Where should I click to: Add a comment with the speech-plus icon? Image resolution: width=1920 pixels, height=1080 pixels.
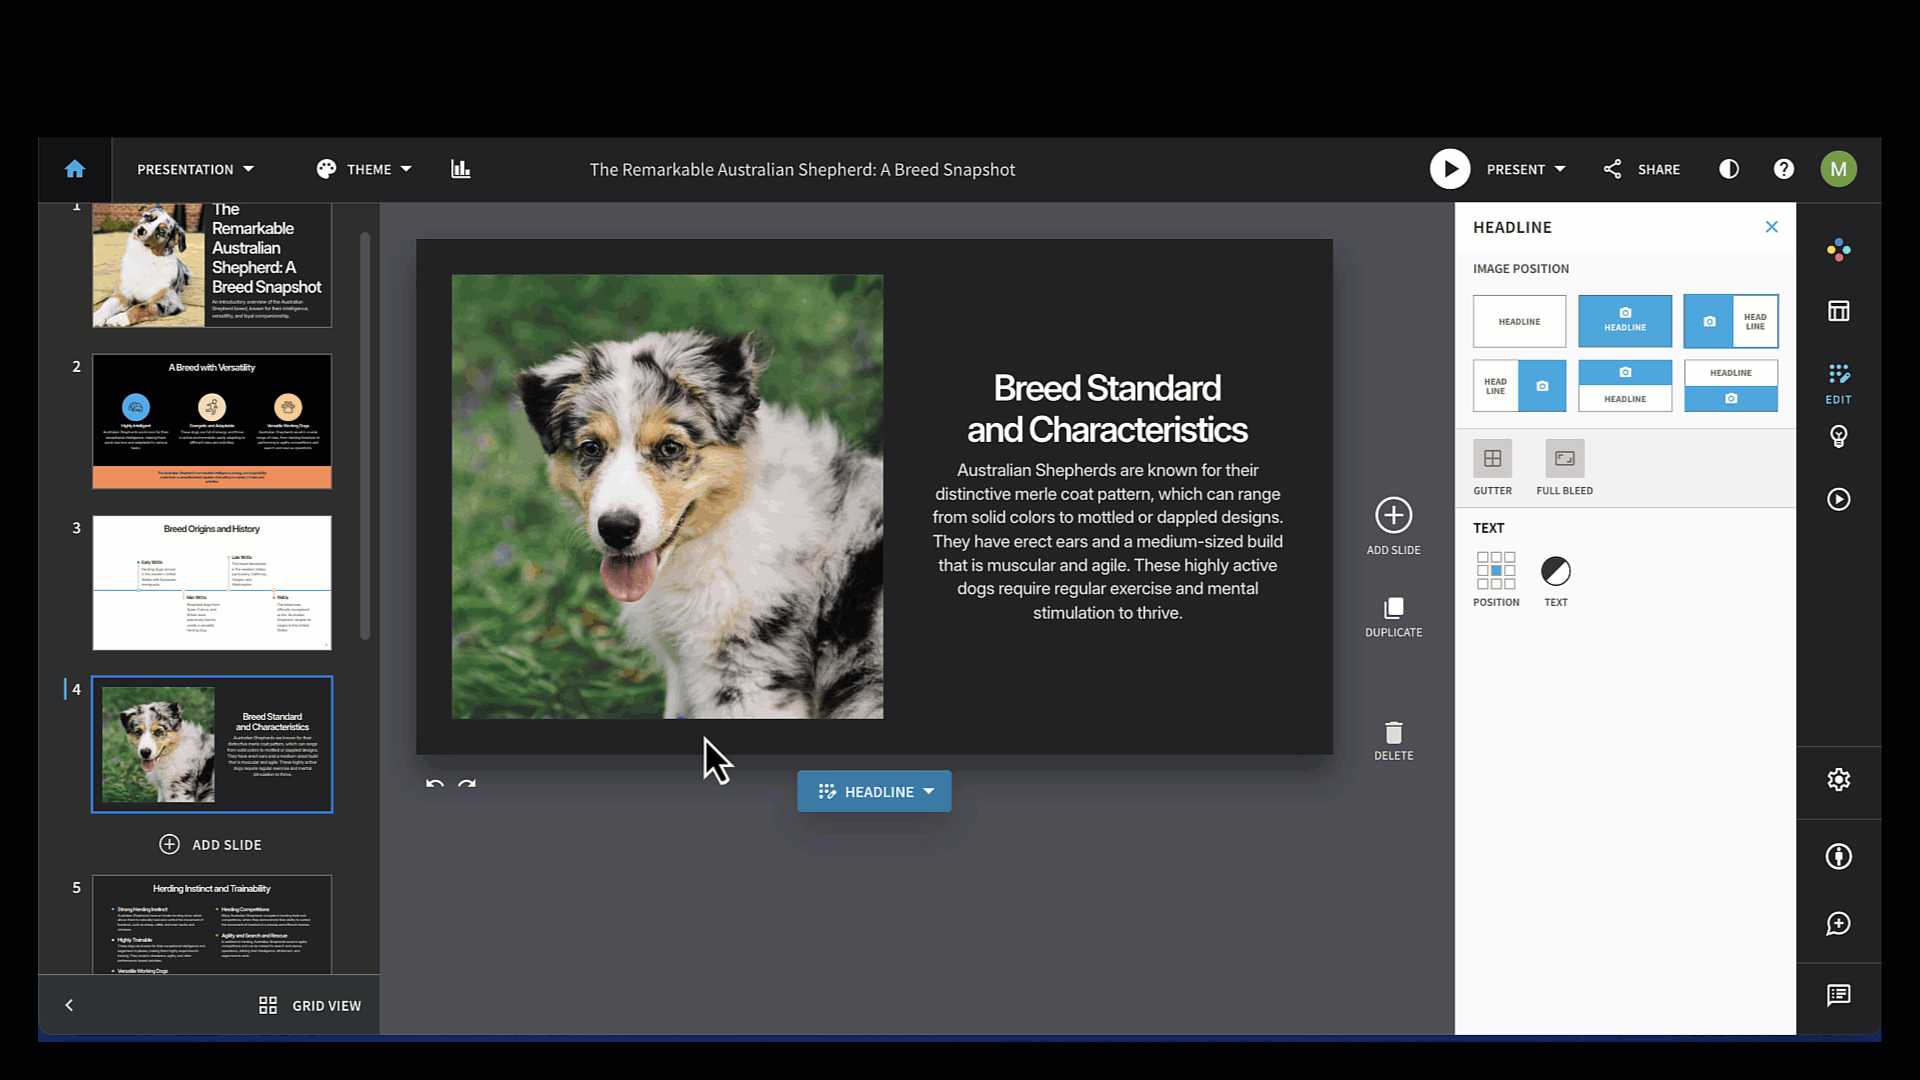pyautogui.click(x=1838, y=923)
